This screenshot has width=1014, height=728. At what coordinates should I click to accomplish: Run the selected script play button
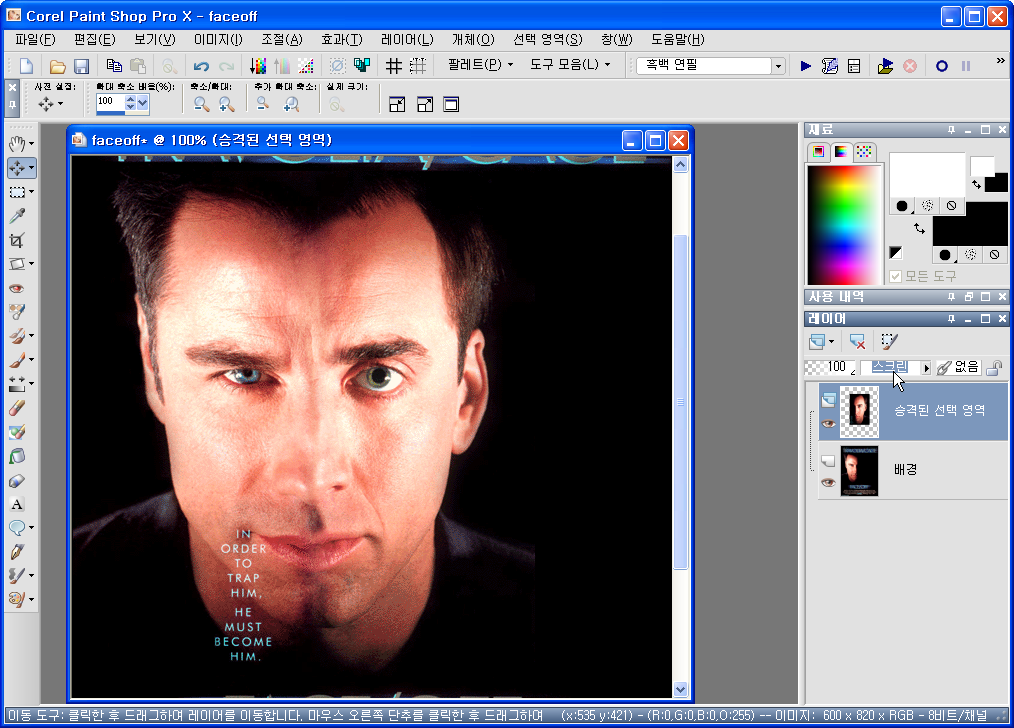coord(806,66)
